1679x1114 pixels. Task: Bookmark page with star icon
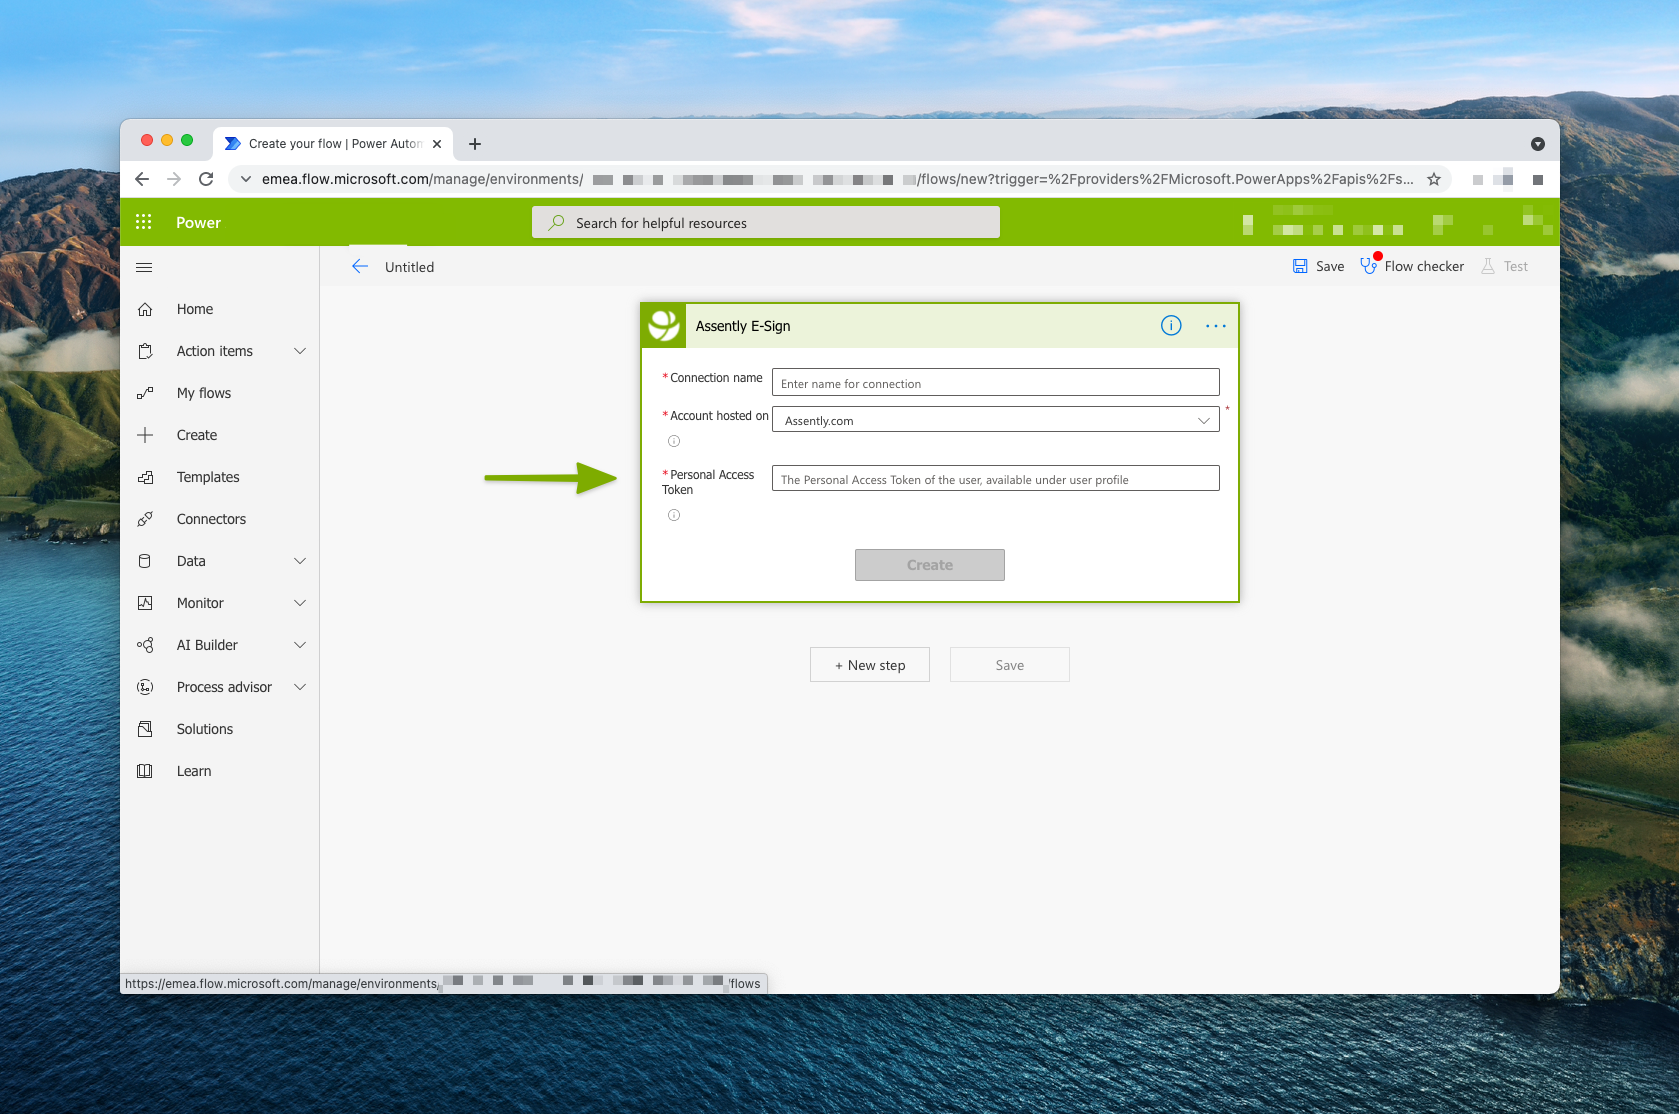click(1434, 179)
